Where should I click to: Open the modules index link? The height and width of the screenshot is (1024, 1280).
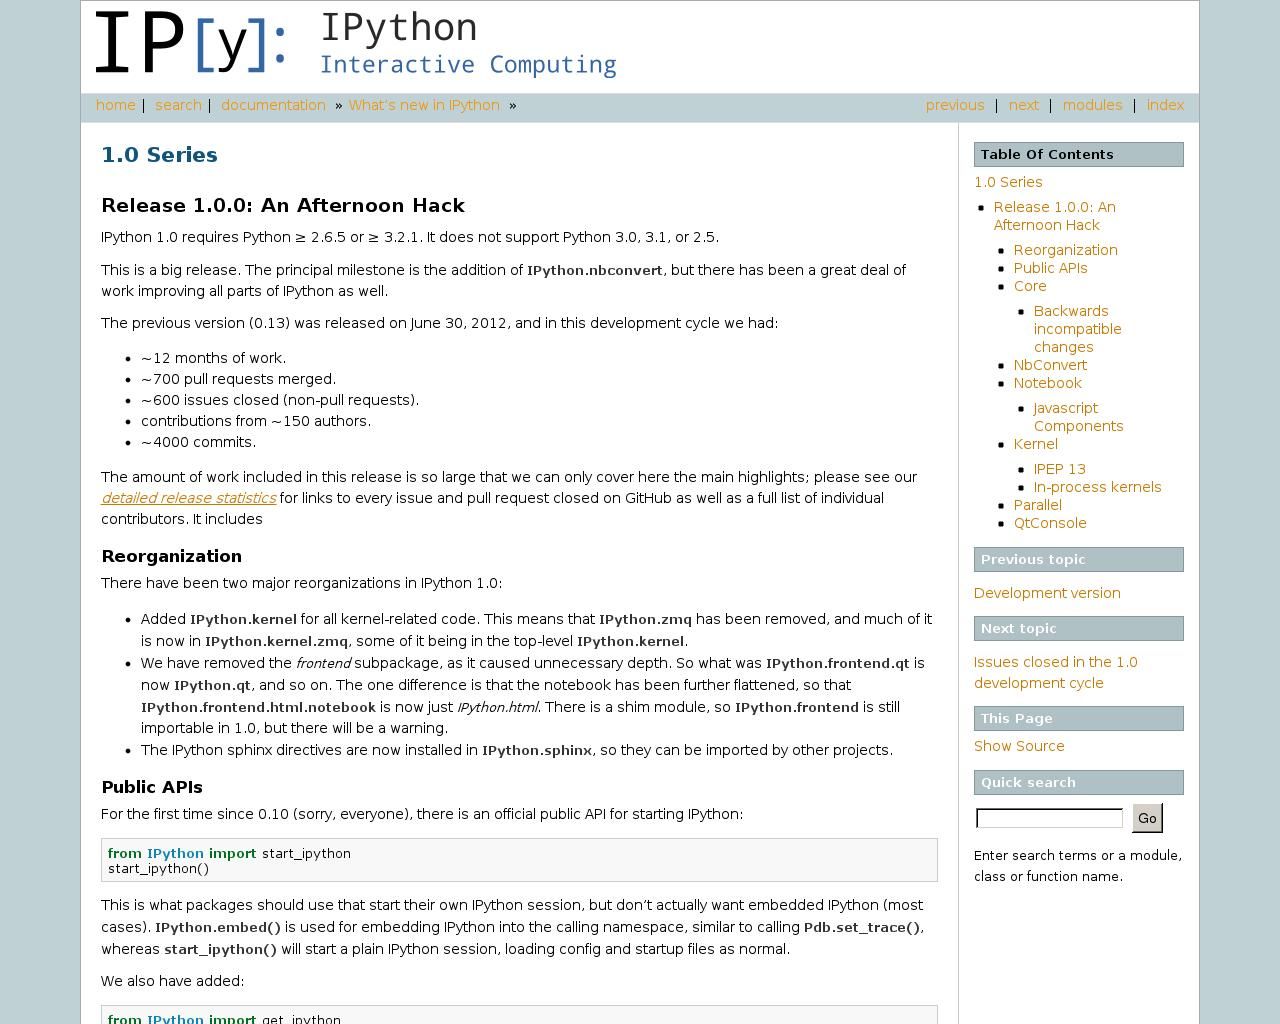(1092, 105)
